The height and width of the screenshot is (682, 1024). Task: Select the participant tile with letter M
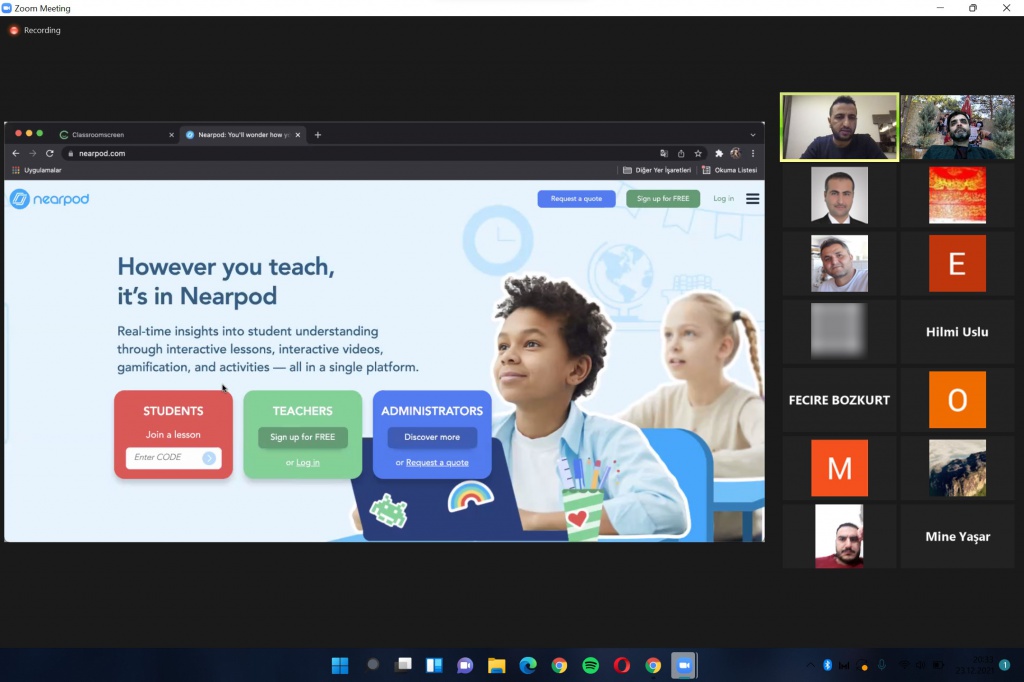[839, 468]
